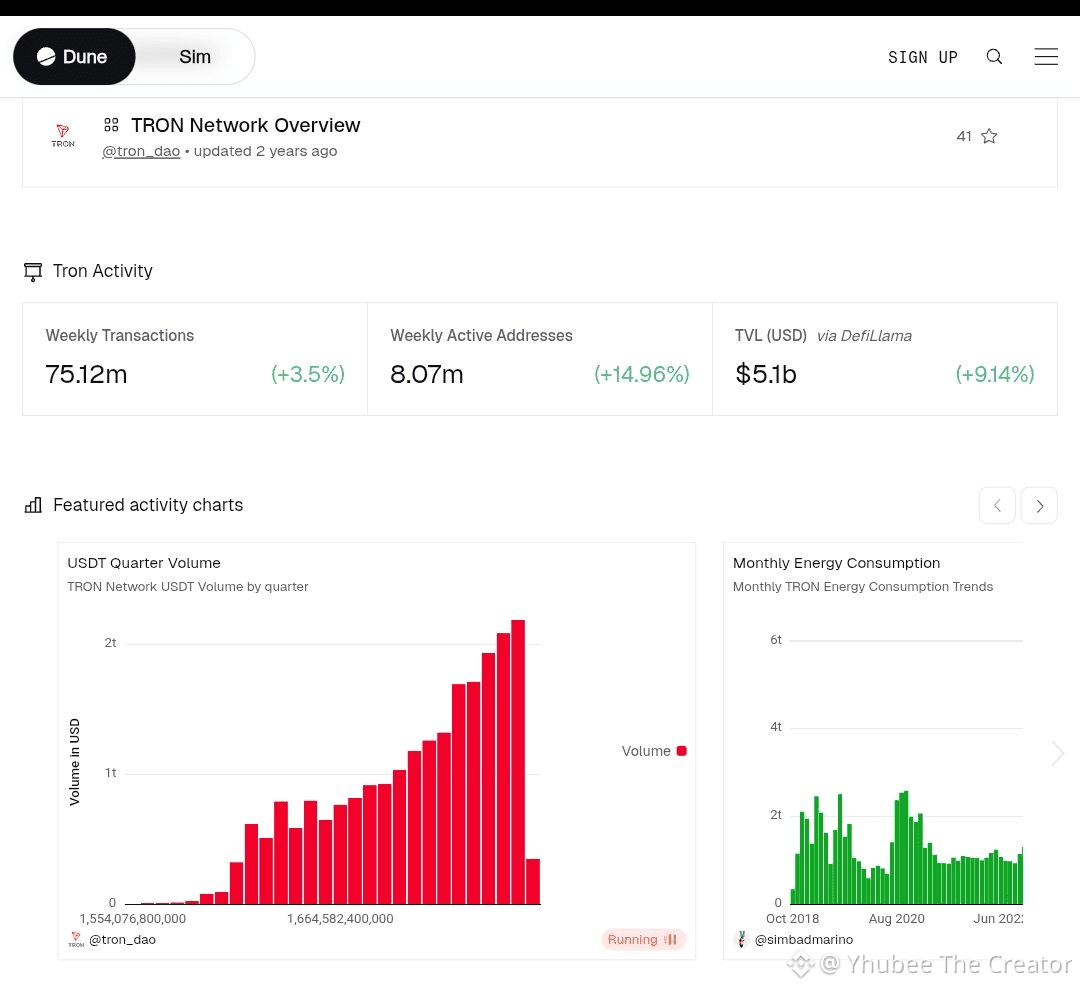Click the Running status badge

[x=643, y=939]
